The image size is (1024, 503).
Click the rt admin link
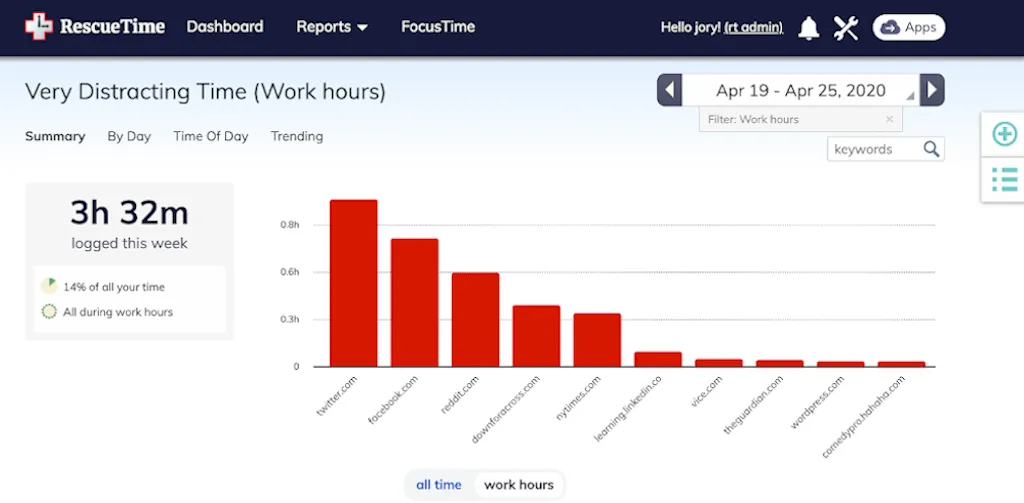click(754, 27)
